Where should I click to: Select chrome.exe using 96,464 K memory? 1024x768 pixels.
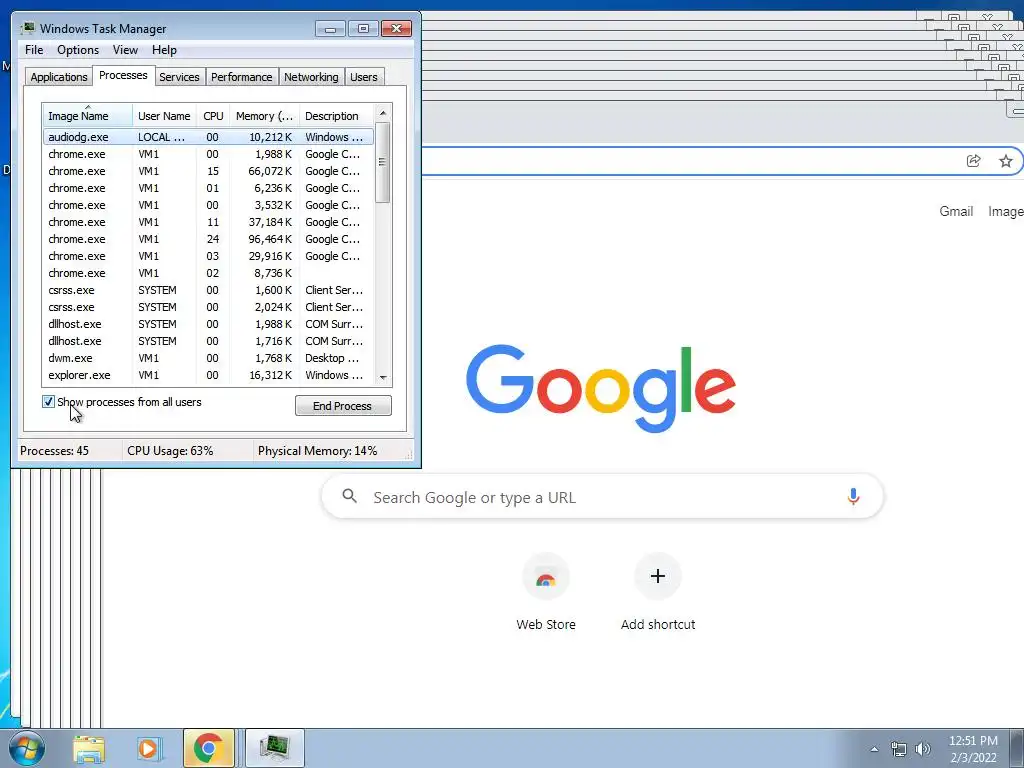click(208, 239)
